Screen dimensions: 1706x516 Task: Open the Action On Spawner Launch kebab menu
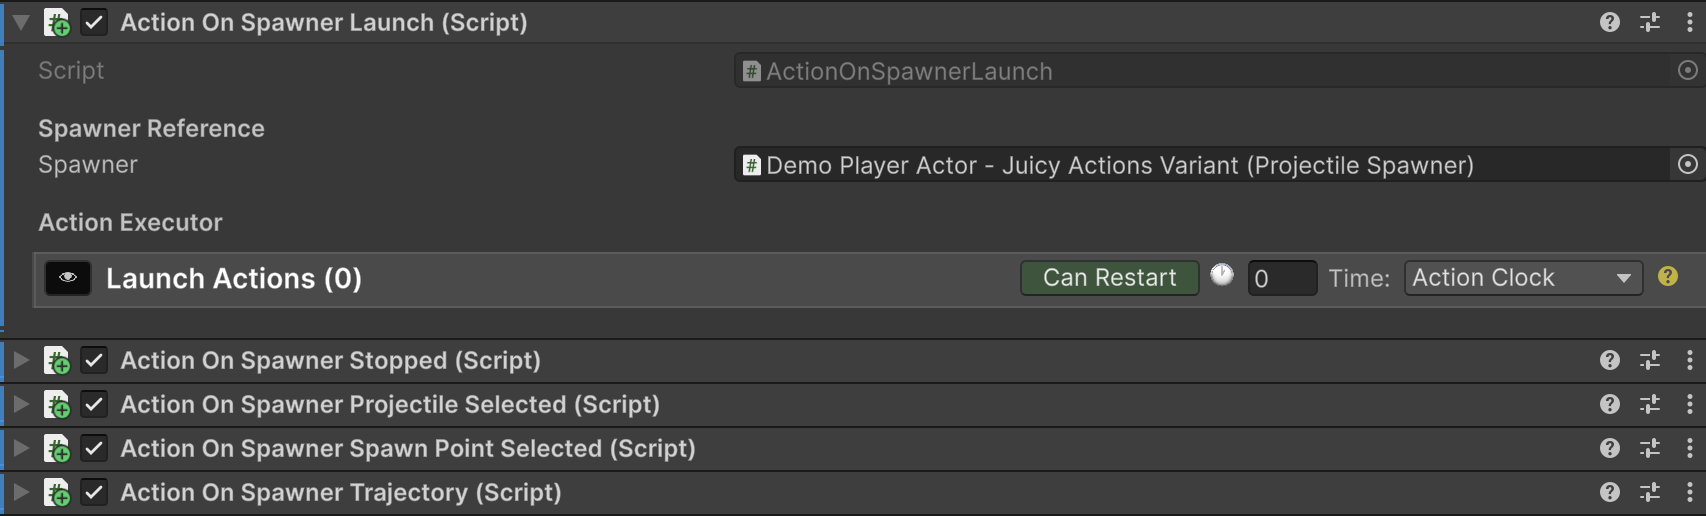(x=1689, y=22)
